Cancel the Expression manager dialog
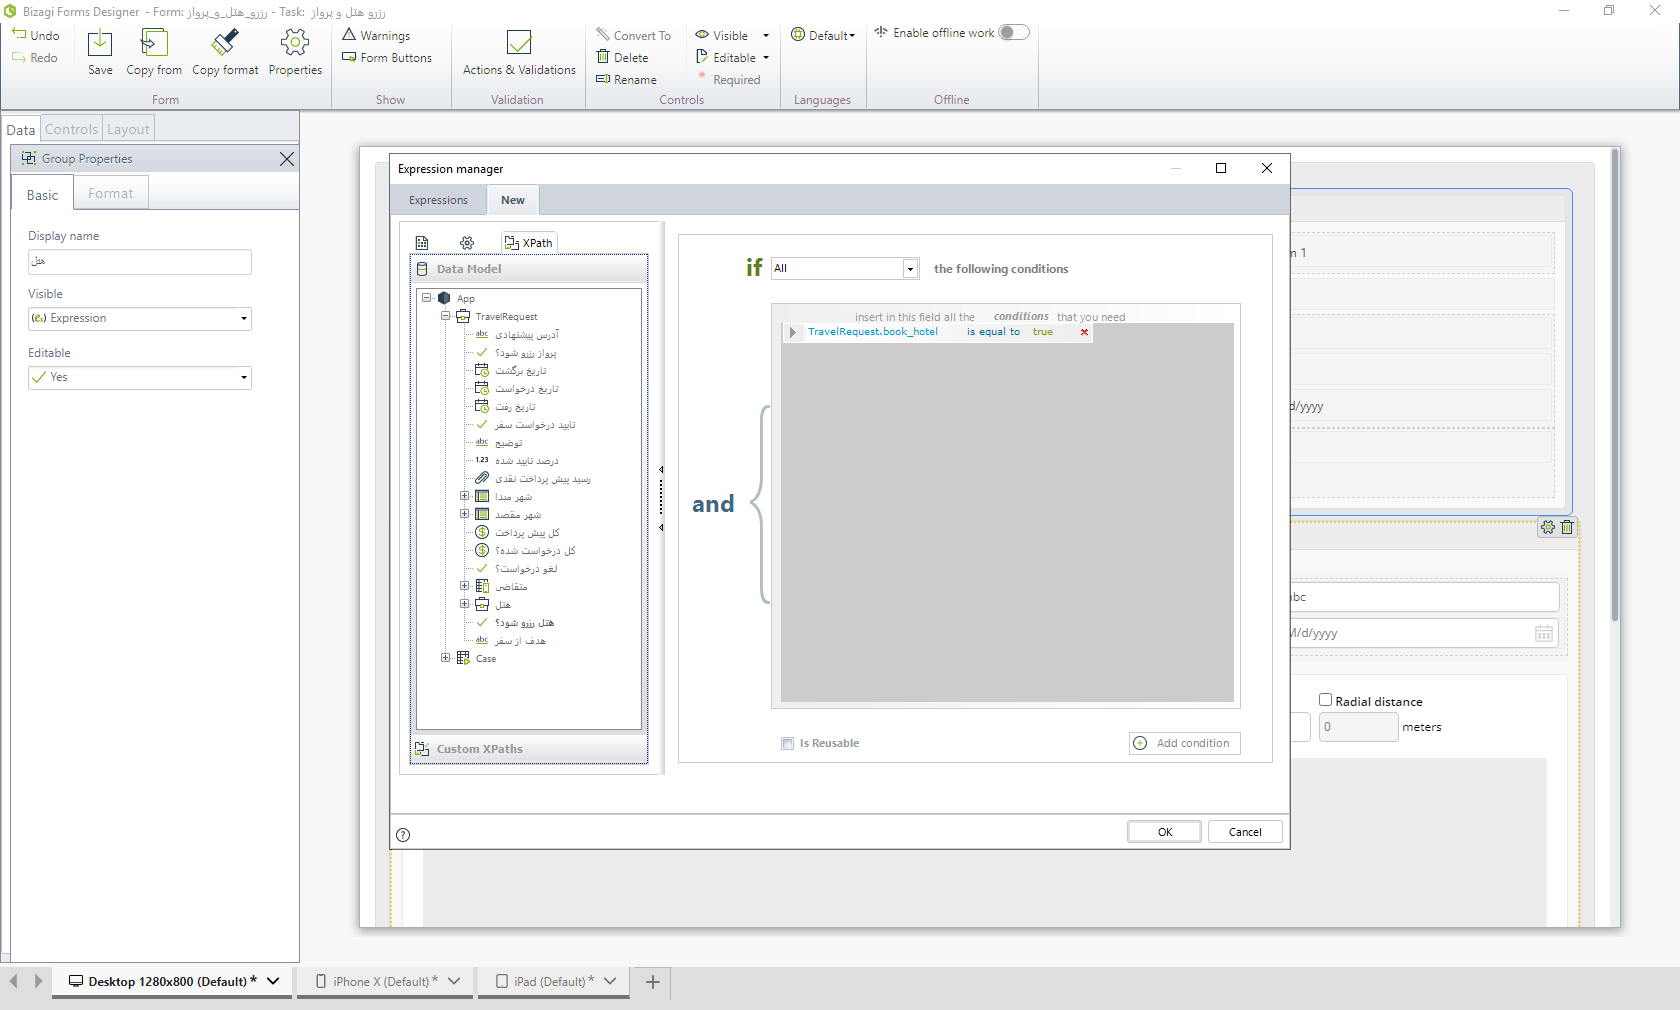 pos(1245,832)
